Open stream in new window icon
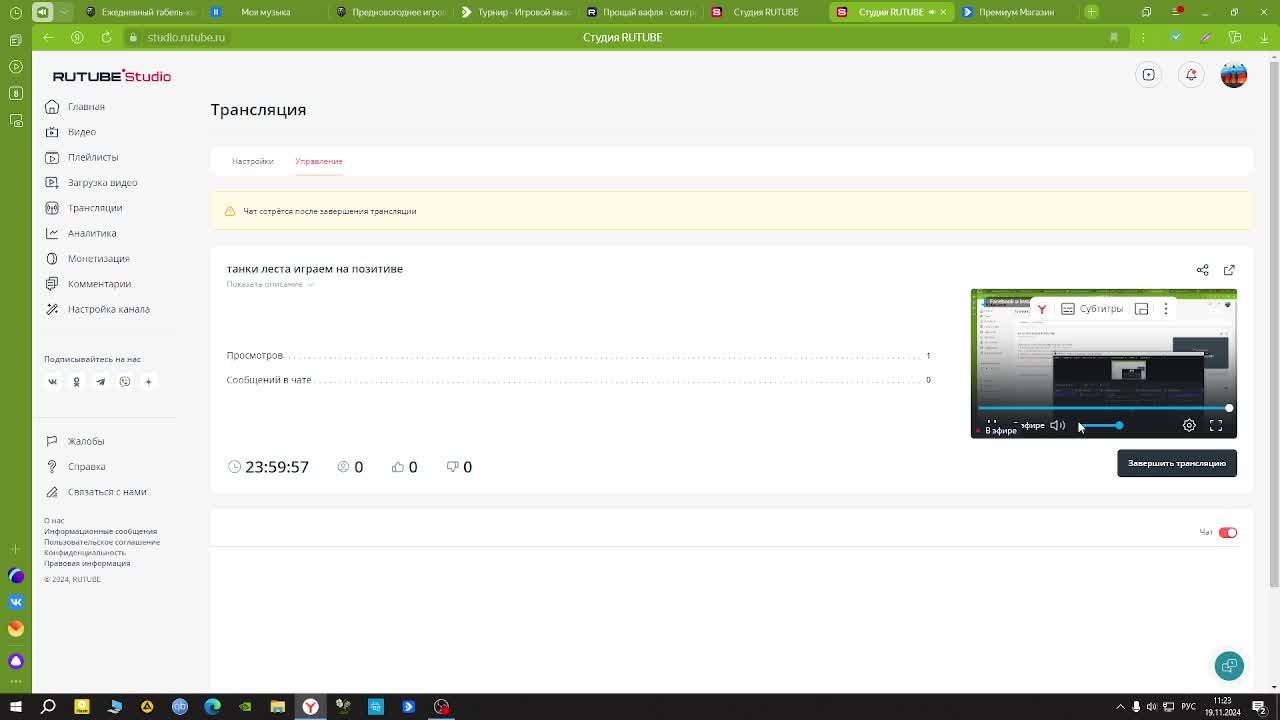1280x720 pixels. [1229, 270]
